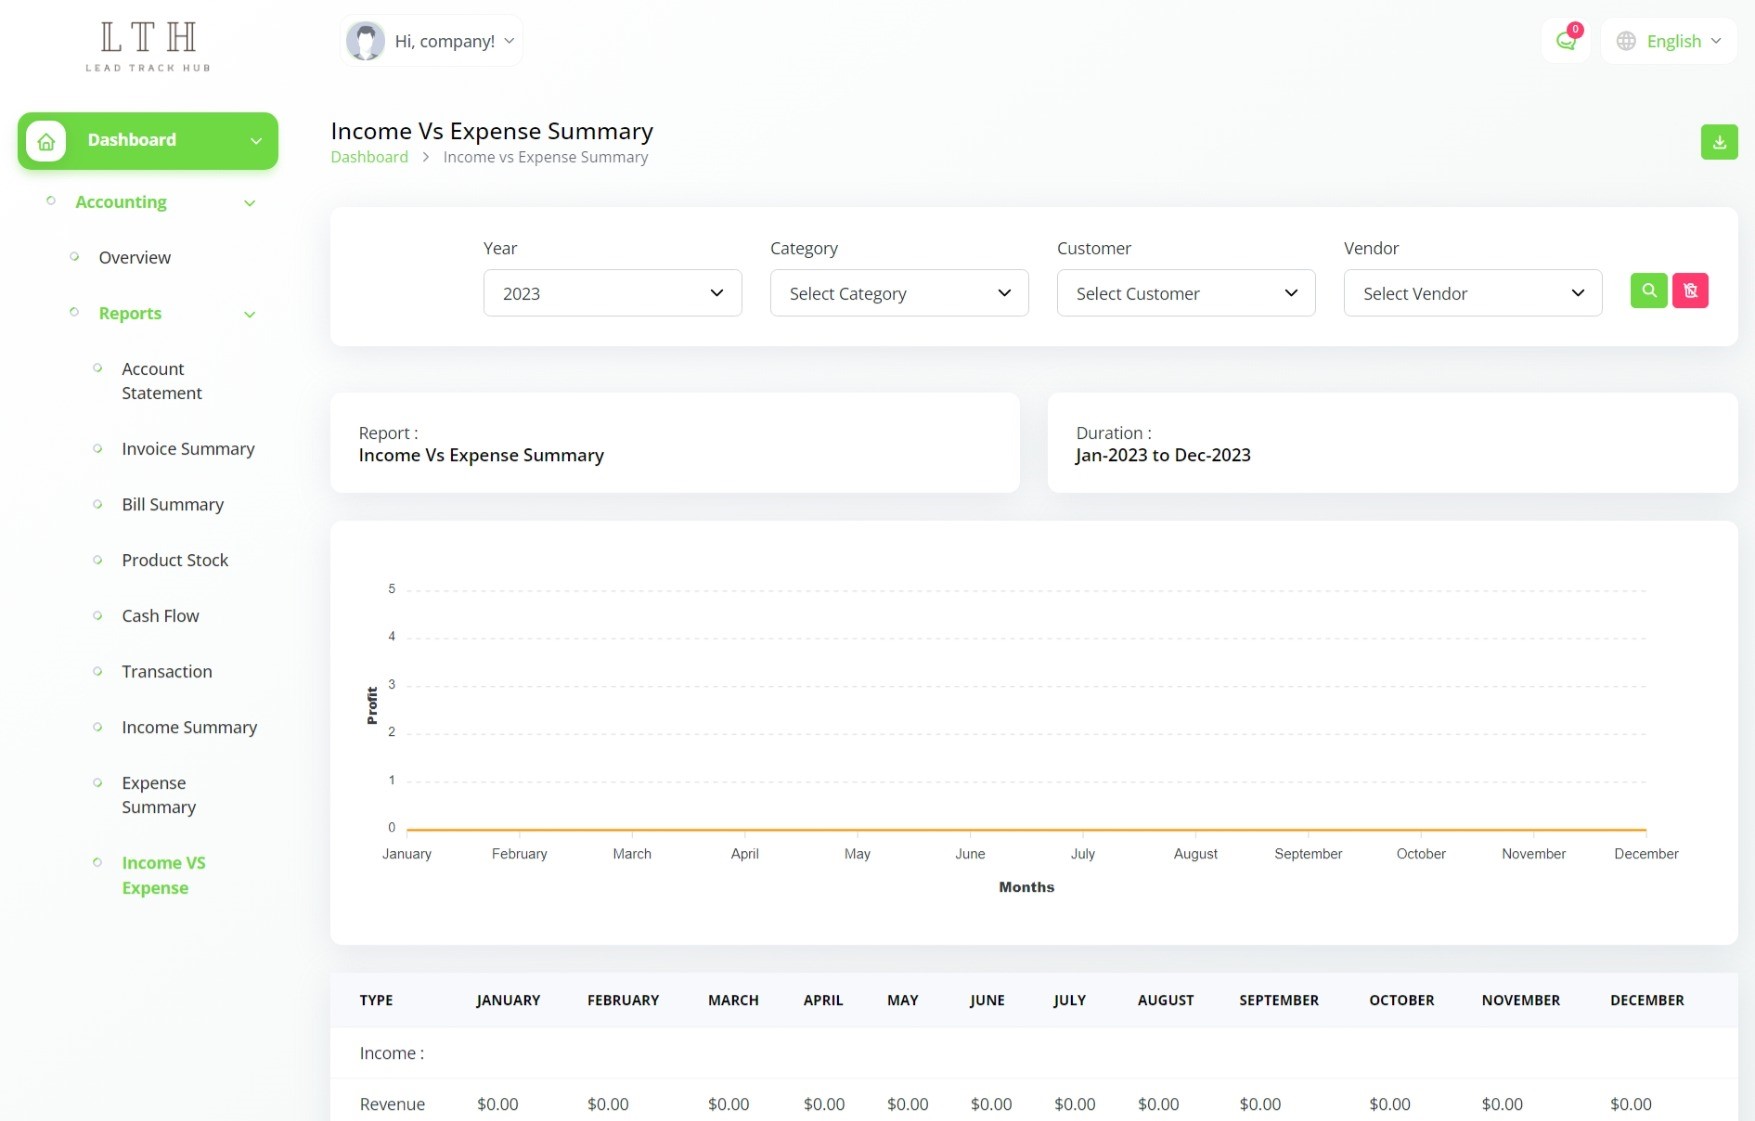Open the English language dropdown
Viewport: 1755px width, 1121px height.
pos(1669,41)
